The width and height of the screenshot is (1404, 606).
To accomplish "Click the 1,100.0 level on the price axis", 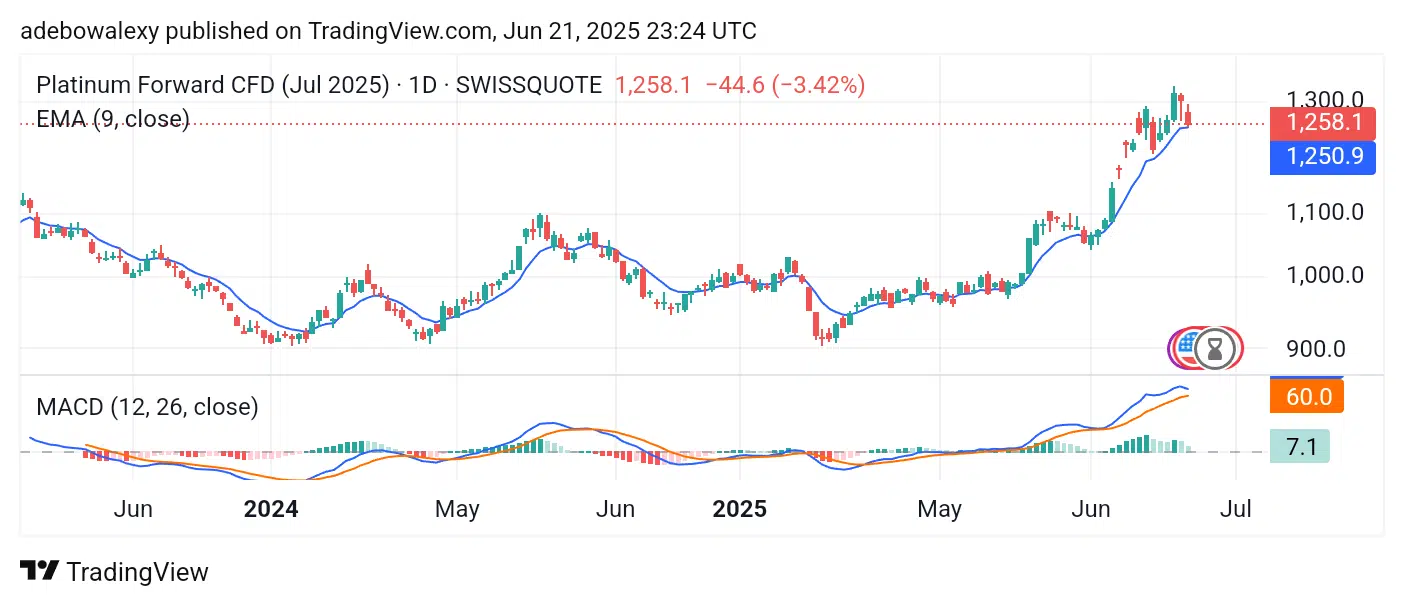I will [1325, 212].
